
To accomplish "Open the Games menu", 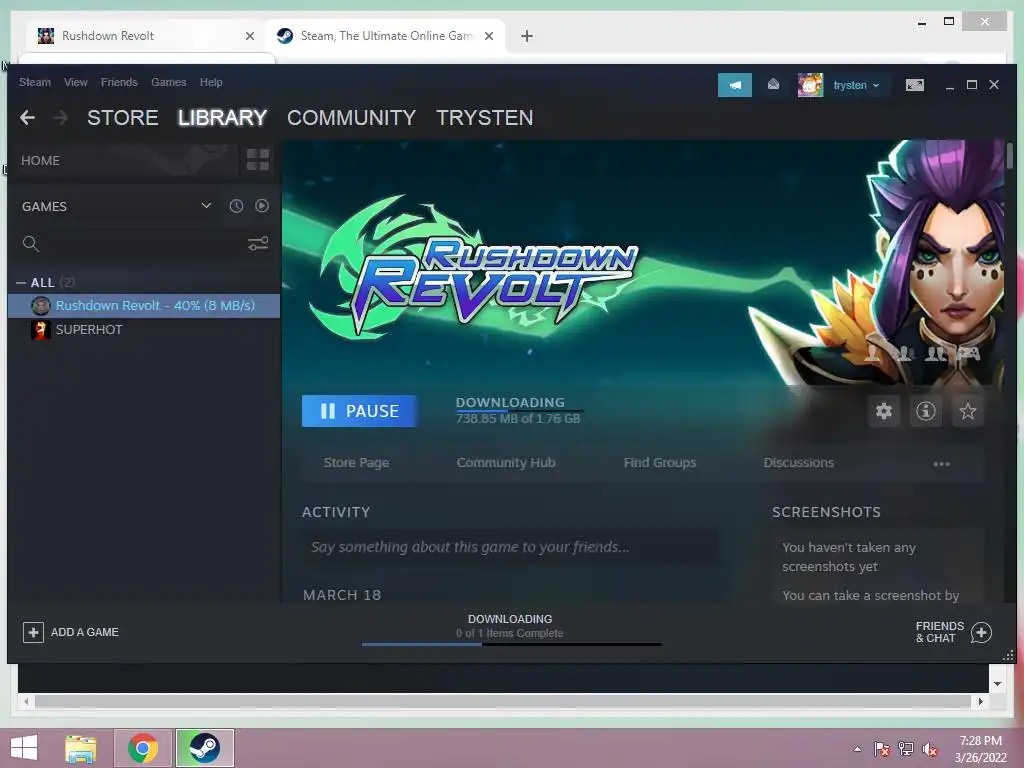I will point(168,82).
